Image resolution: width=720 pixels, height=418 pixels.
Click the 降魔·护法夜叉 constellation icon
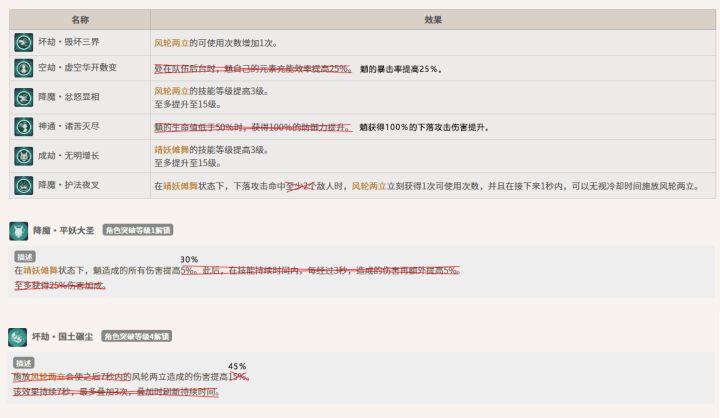coord(23,186)
